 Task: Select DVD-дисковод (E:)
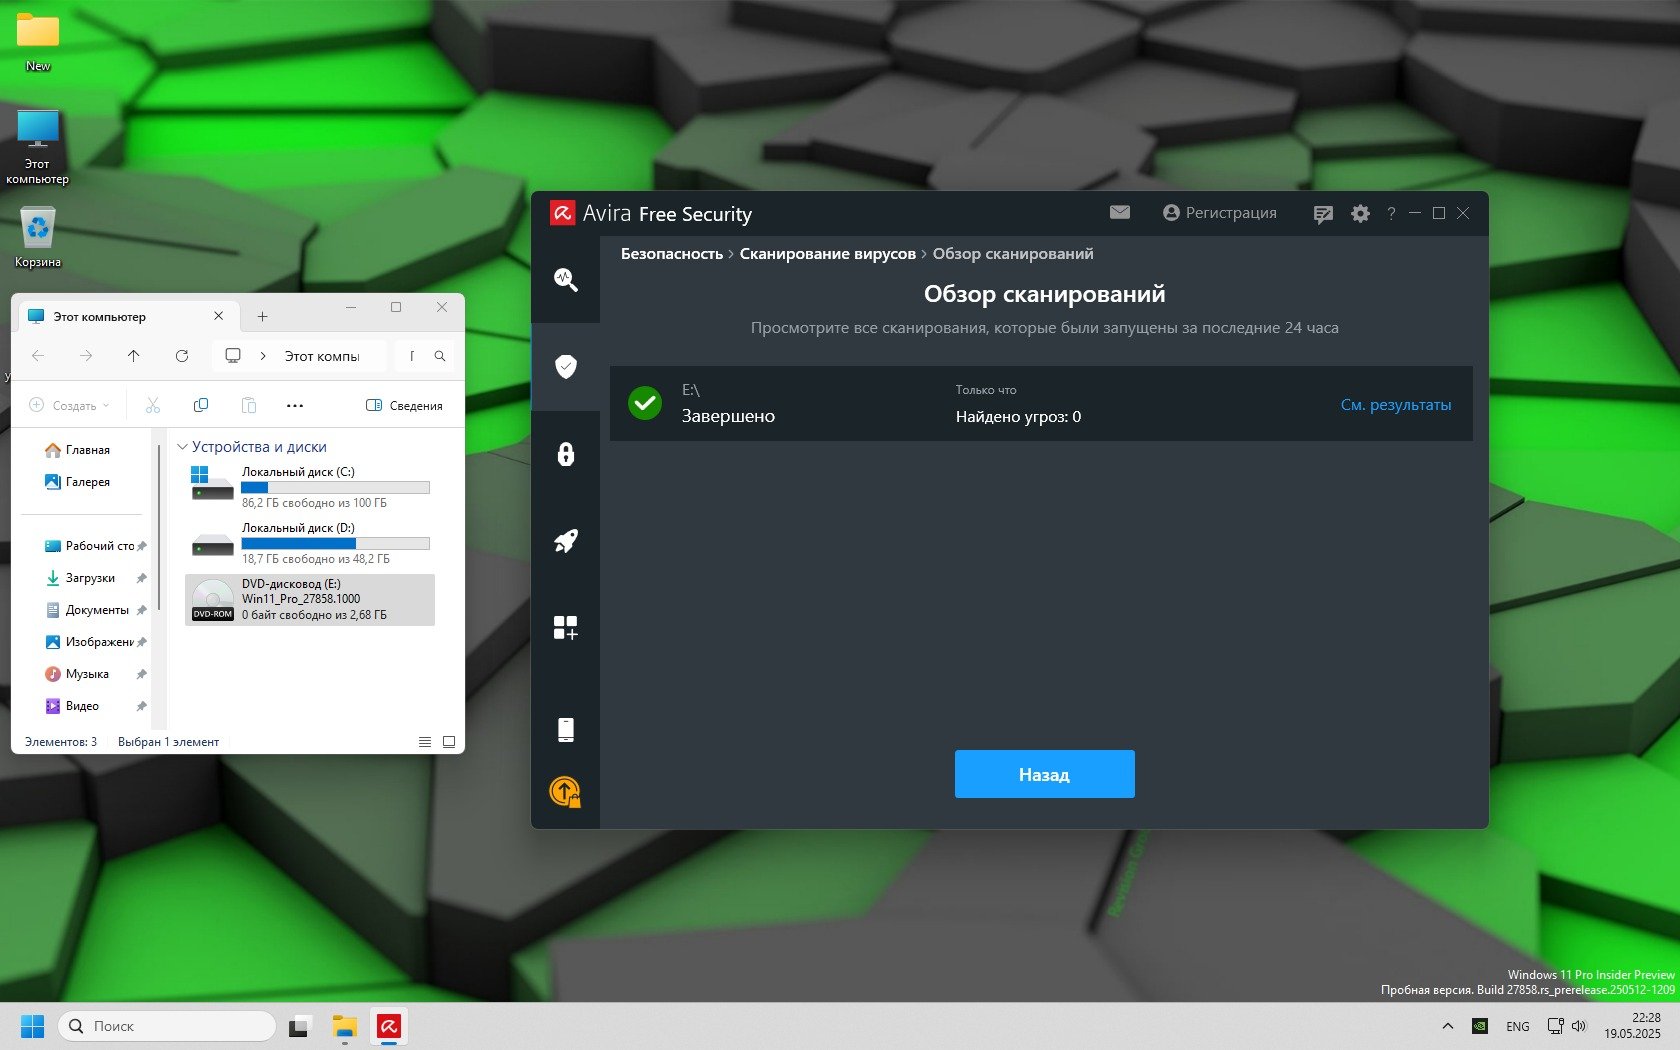pos(310,599)
